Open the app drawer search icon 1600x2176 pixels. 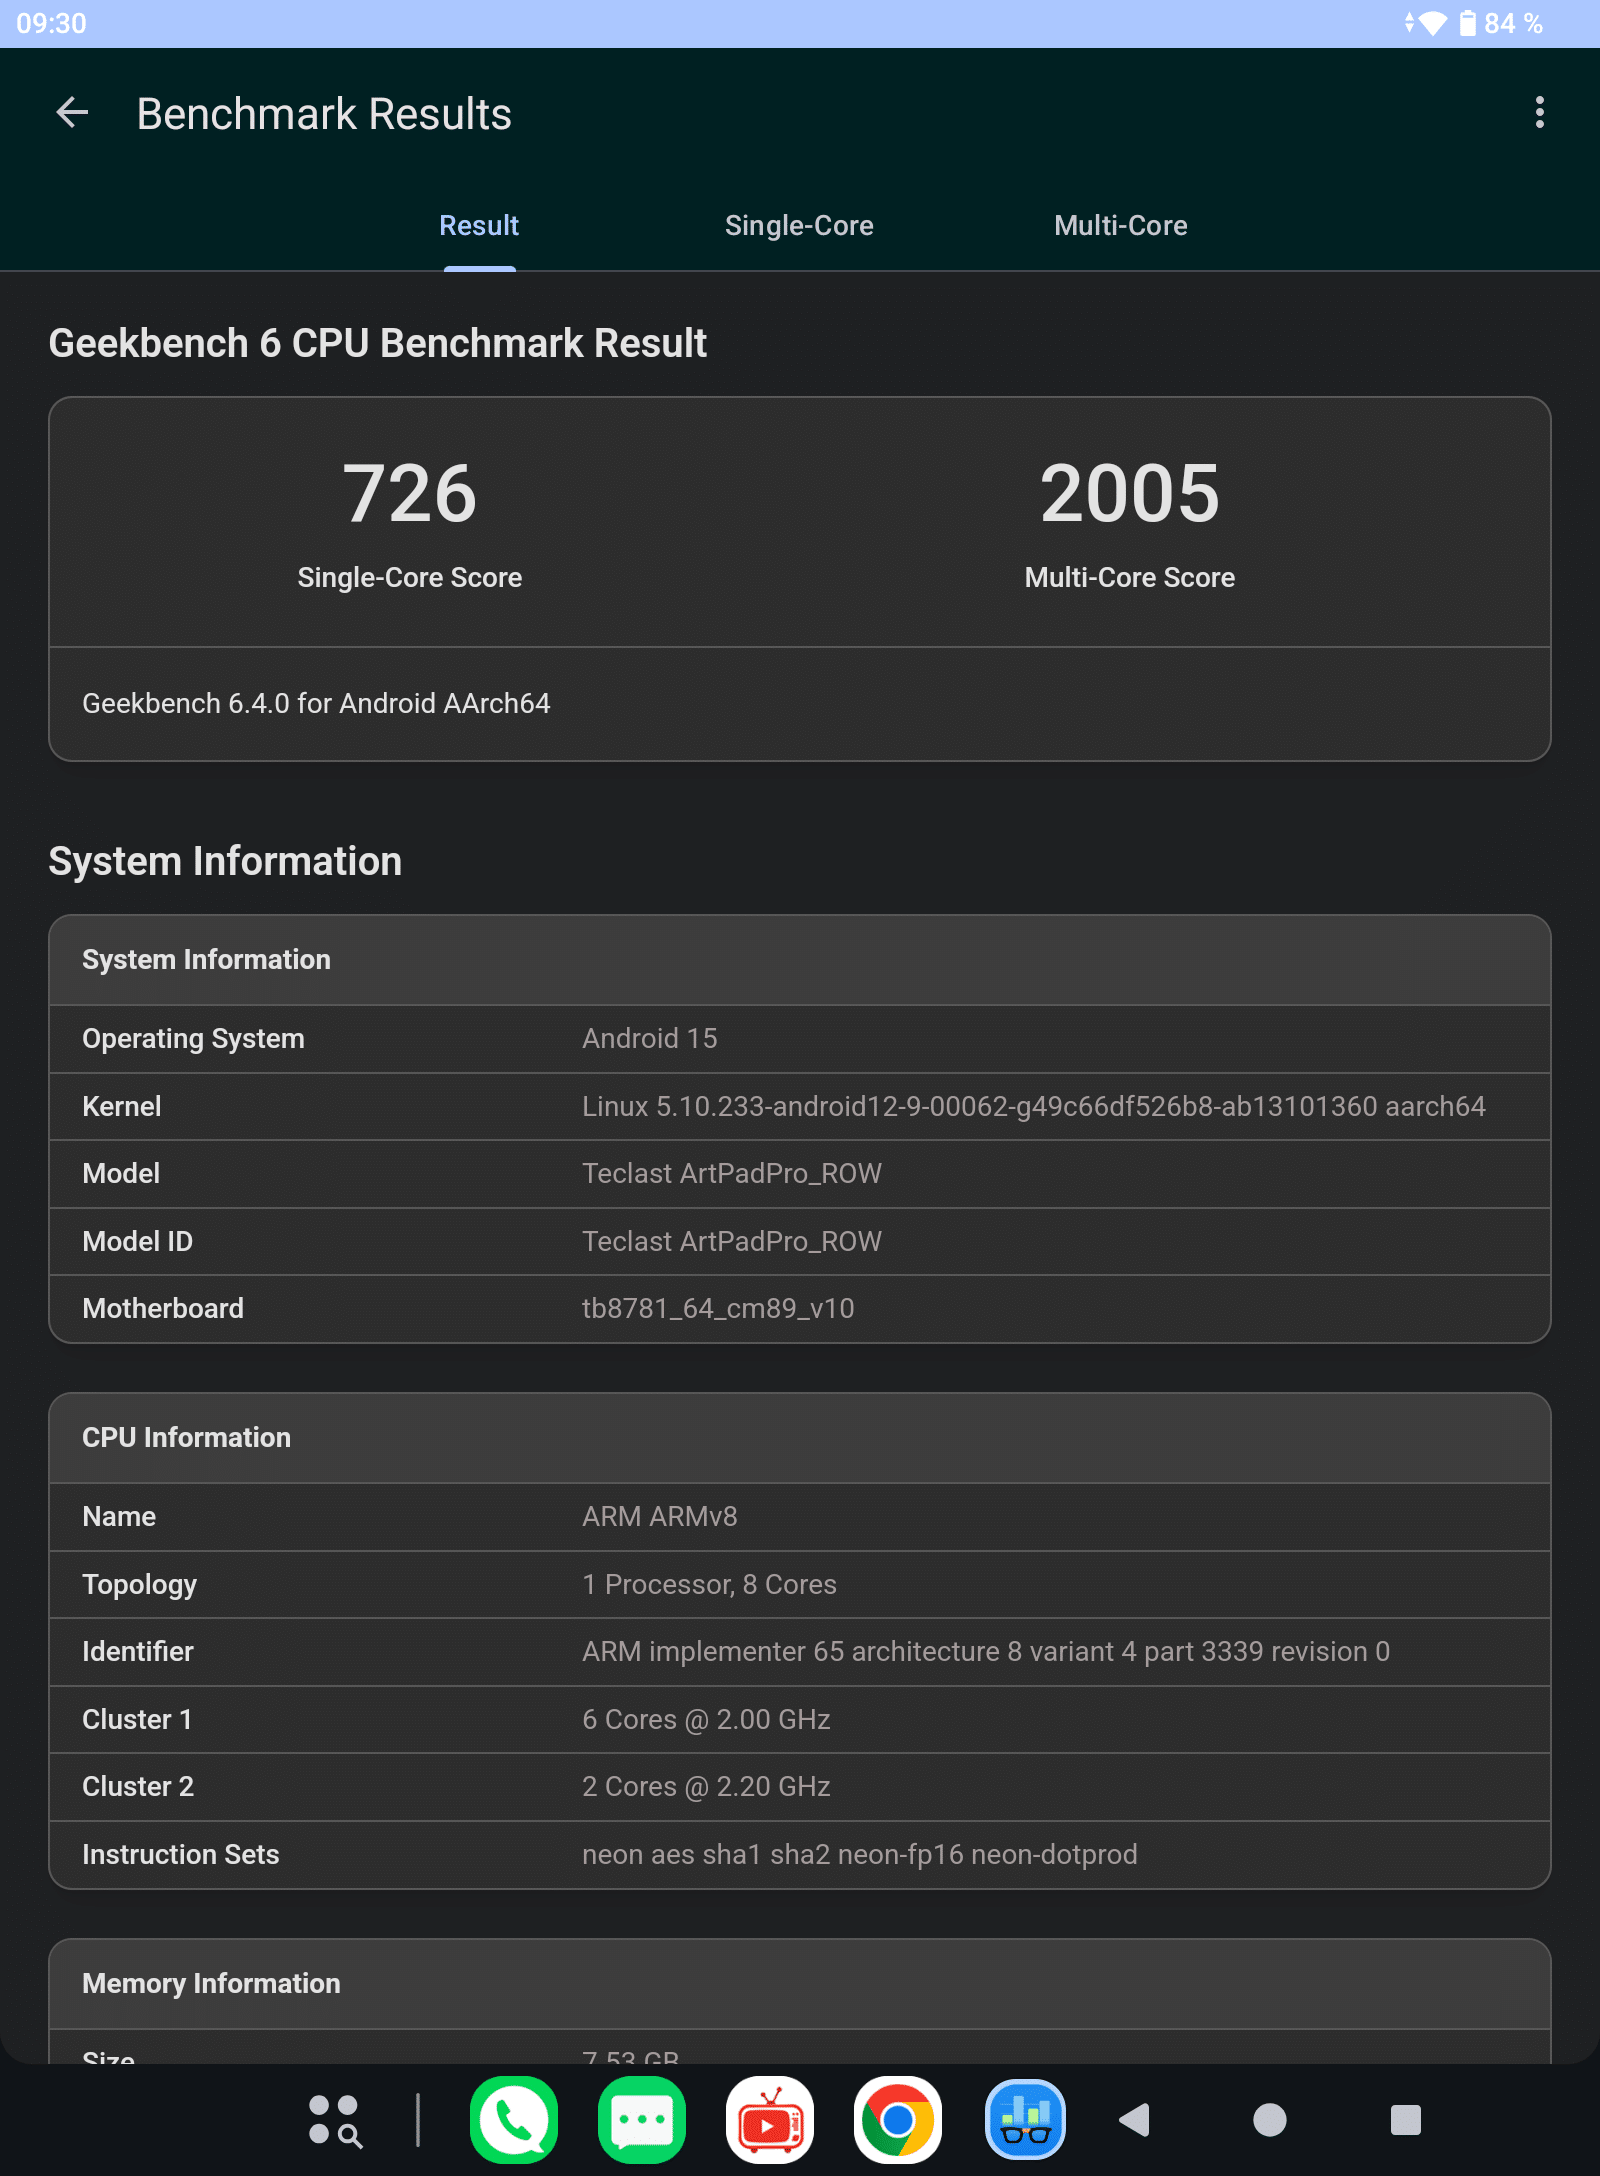[335, 2120]
